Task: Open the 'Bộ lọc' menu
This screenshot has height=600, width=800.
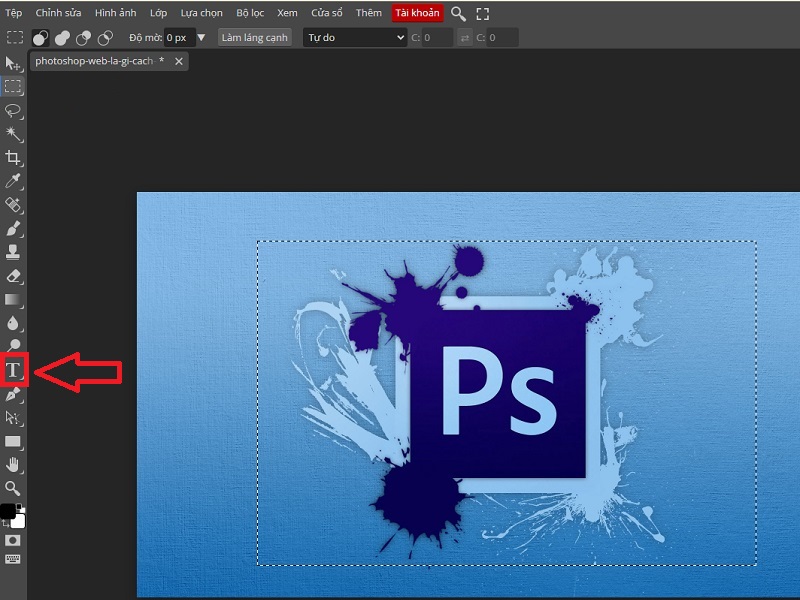Action: (x=249, y=13)
